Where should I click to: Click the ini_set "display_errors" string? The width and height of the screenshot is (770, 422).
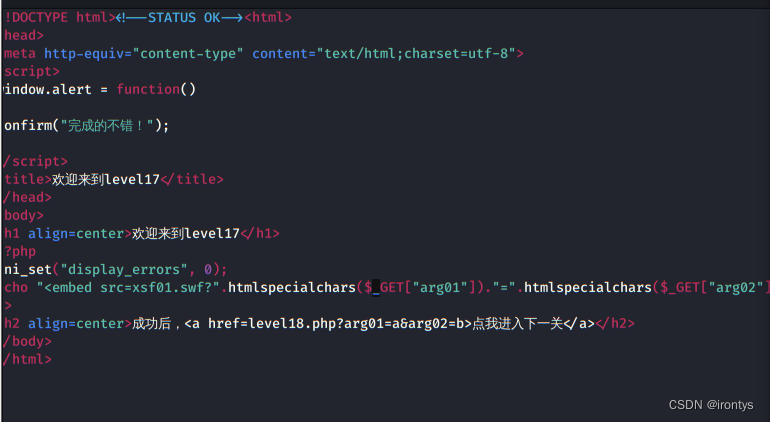124,269
